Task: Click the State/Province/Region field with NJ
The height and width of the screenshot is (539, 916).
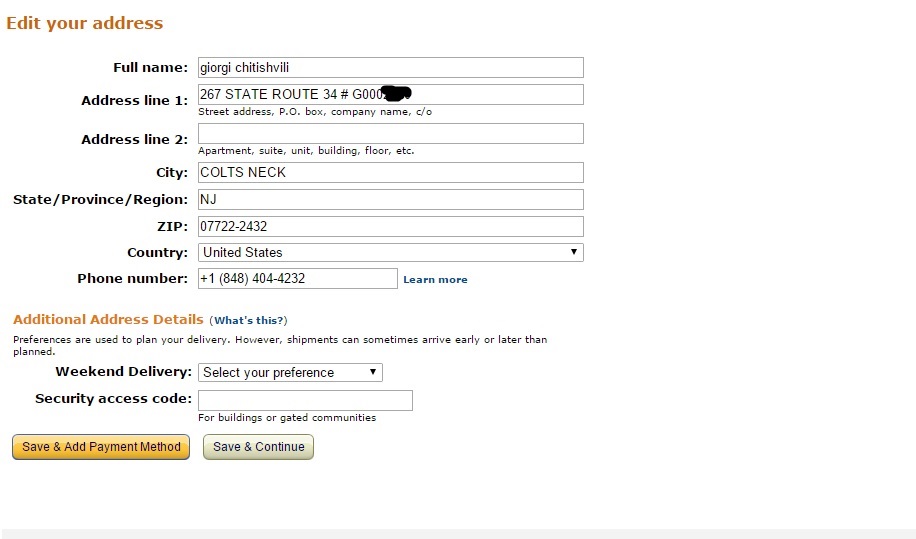Action: point(390,199)
